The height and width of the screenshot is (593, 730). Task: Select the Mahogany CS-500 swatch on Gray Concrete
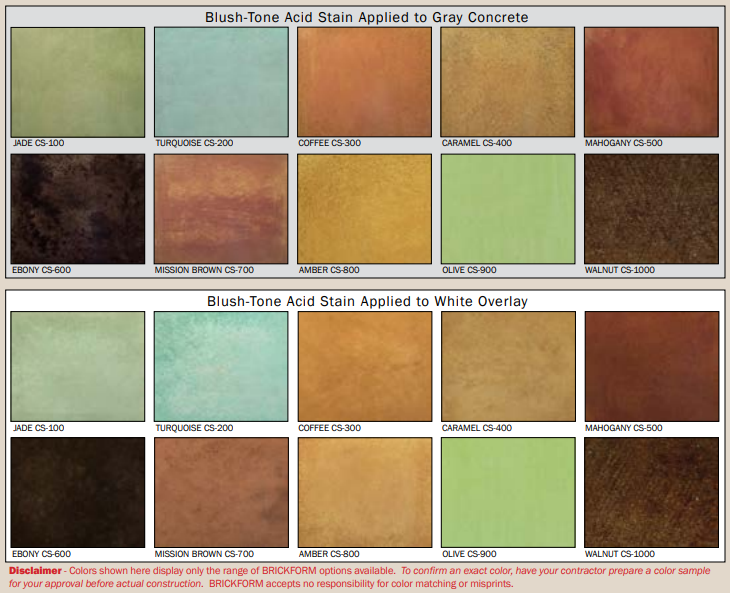coord(651,82)
